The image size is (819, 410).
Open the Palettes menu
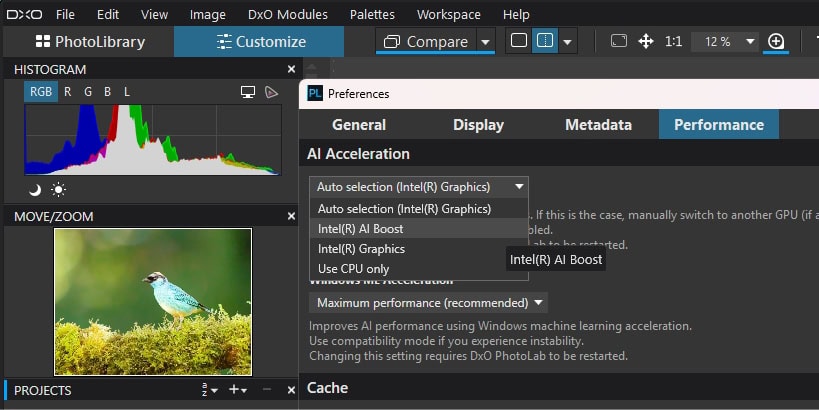(x=372, y=14)
